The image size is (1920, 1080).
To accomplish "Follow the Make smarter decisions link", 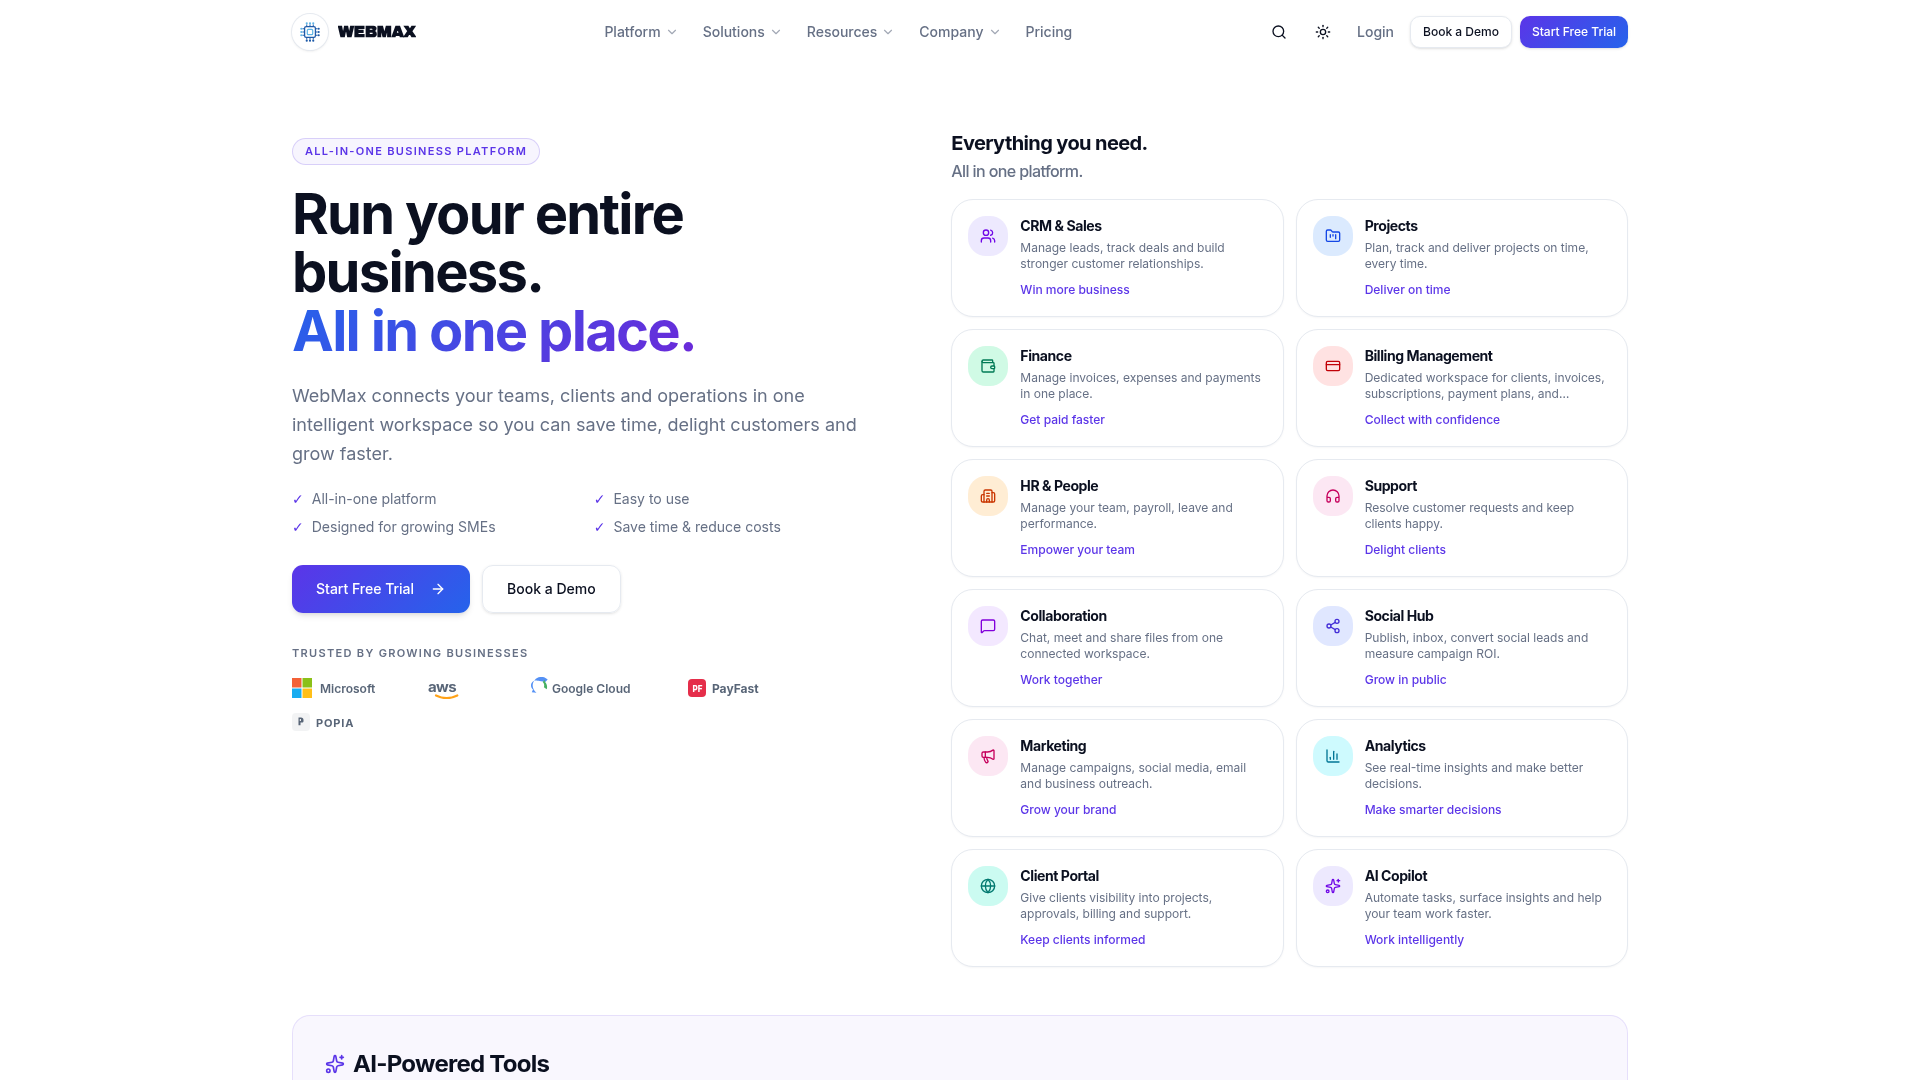I will [1432, 810].
